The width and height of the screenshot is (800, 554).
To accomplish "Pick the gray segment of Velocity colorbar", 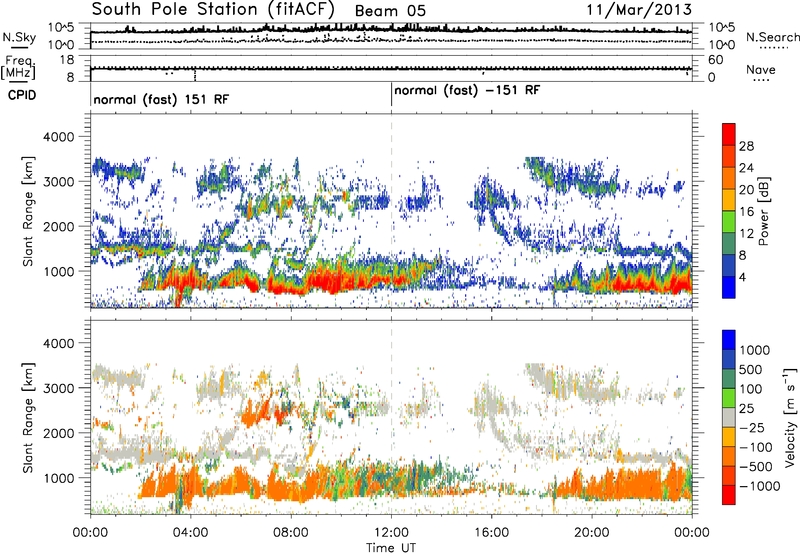I will click(x=729, y=417).
